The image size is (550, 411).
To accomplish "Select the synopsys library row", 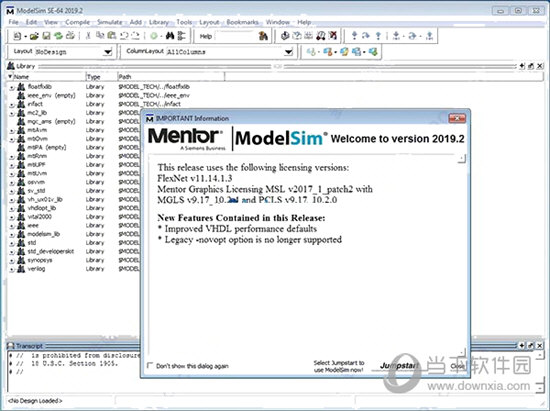I will pyautogui.click(x=40, y=260).
